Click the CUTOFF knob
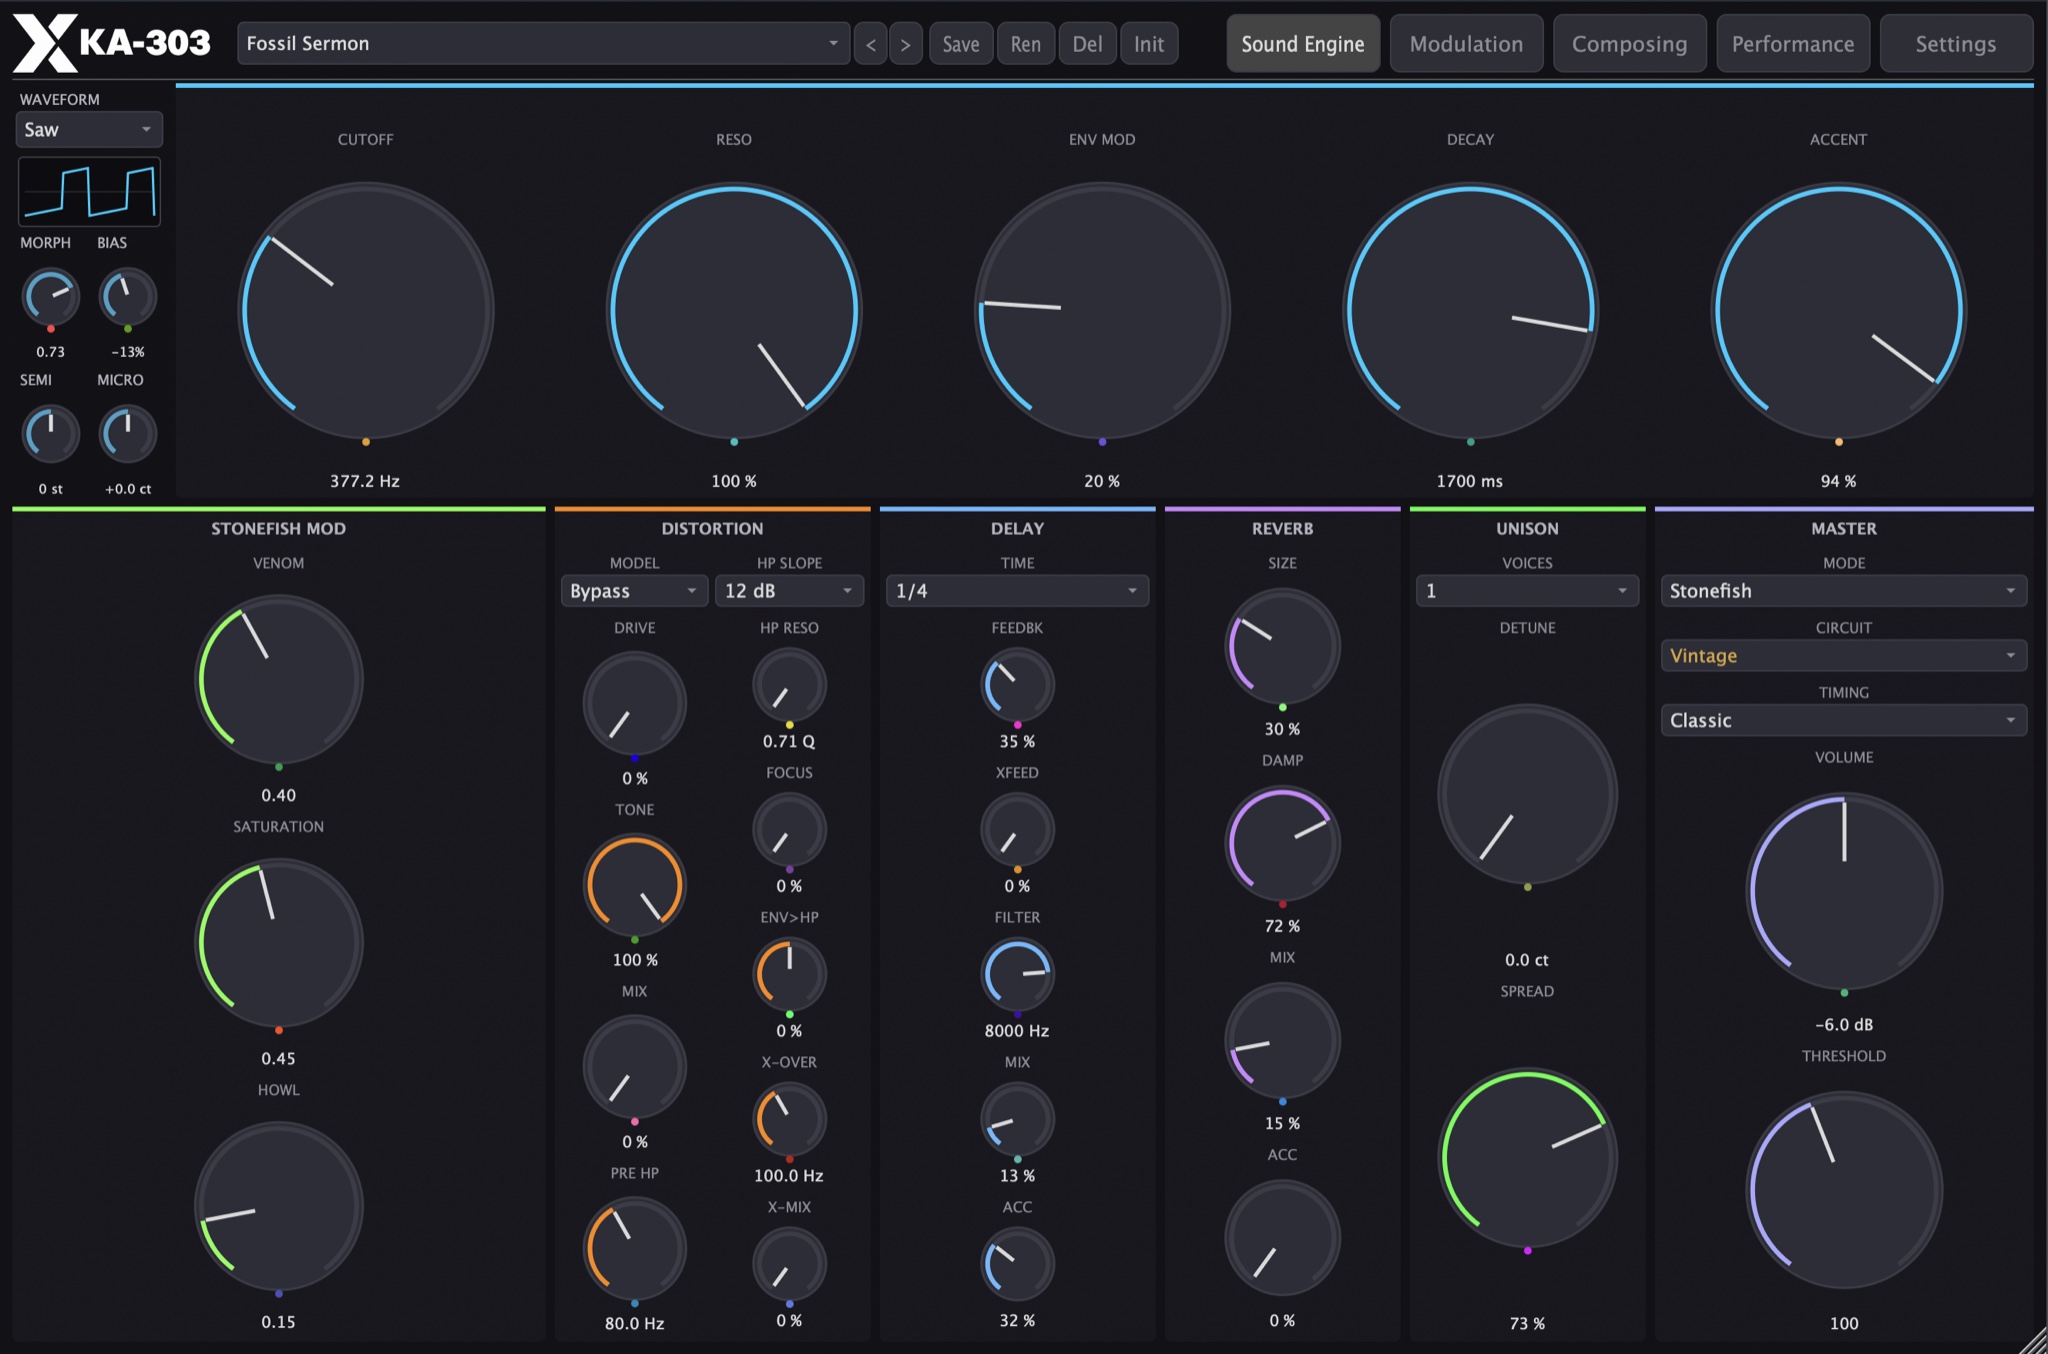The height and width of the screenshot is (1354, 2048). coord(366,310)
